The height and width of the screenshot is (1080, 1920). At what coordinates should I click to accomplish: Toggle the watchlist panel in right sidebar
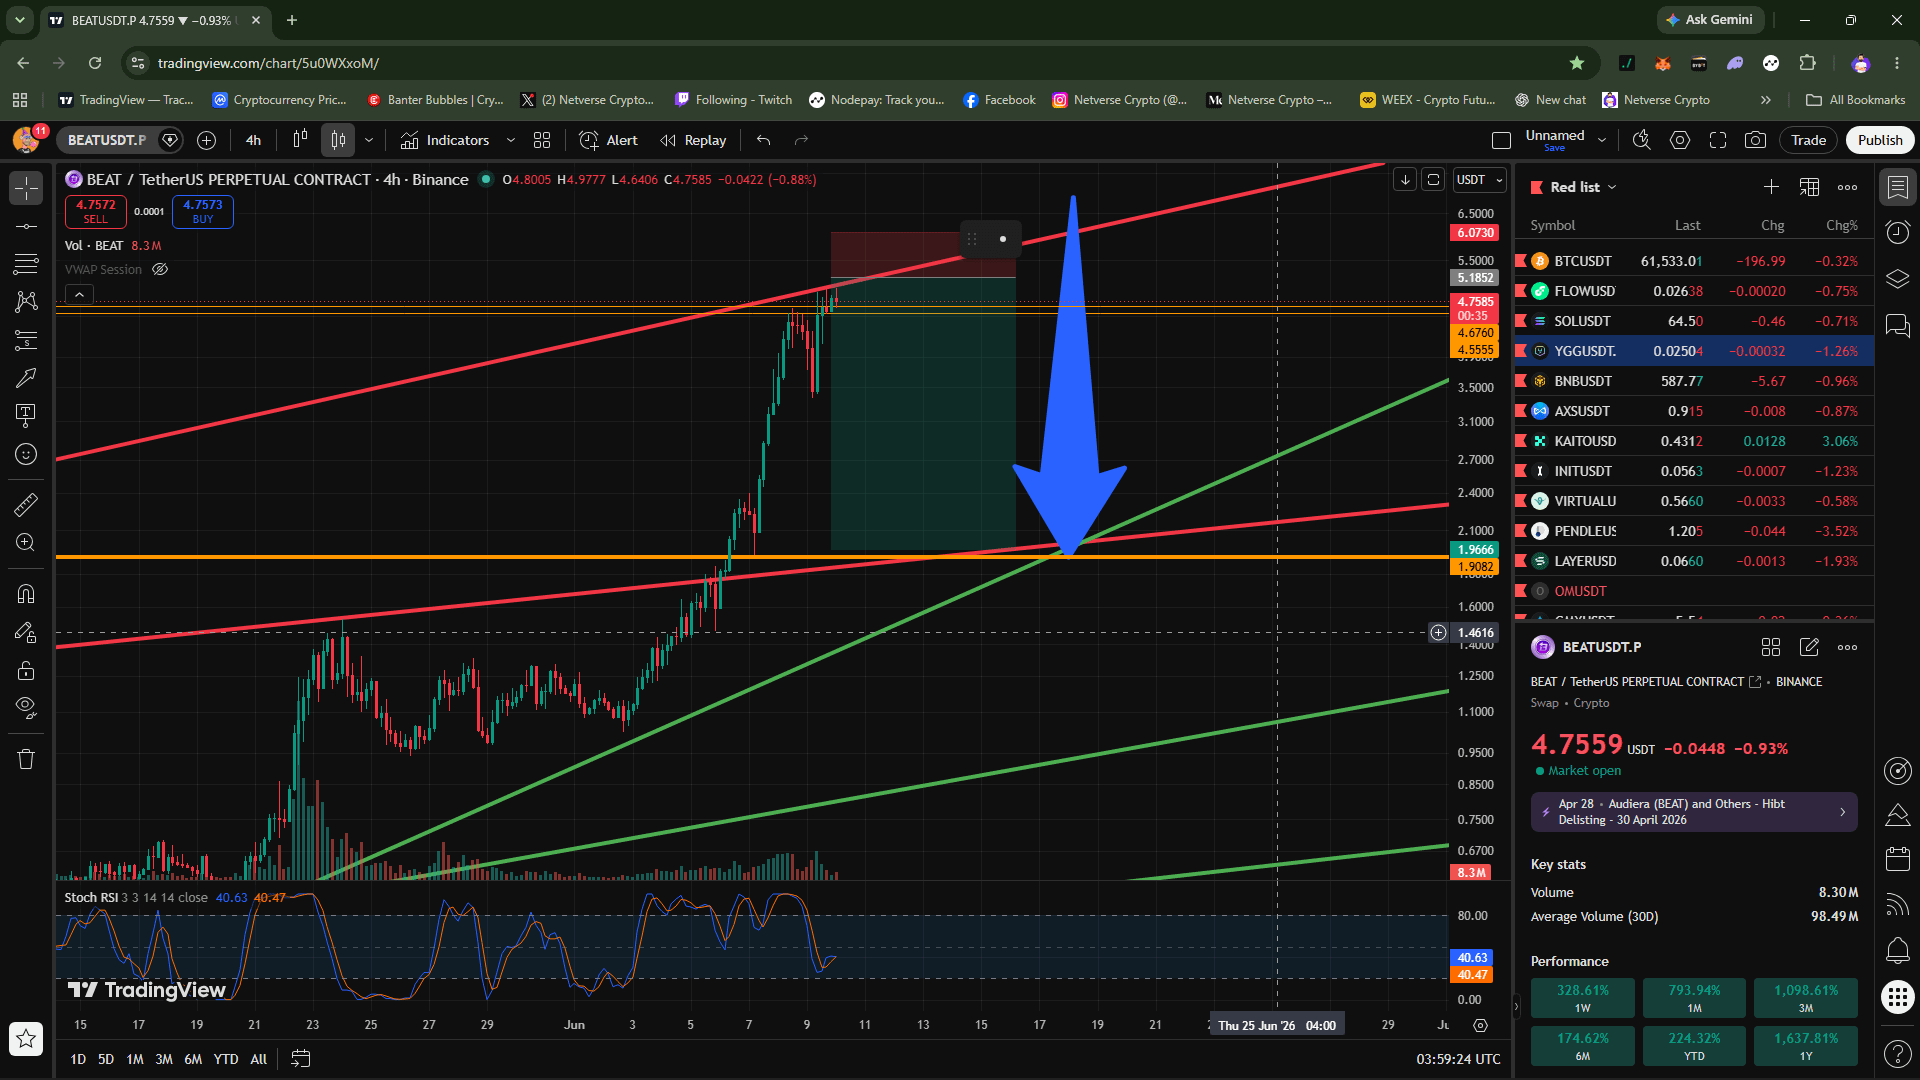[x=1897, y=187]
